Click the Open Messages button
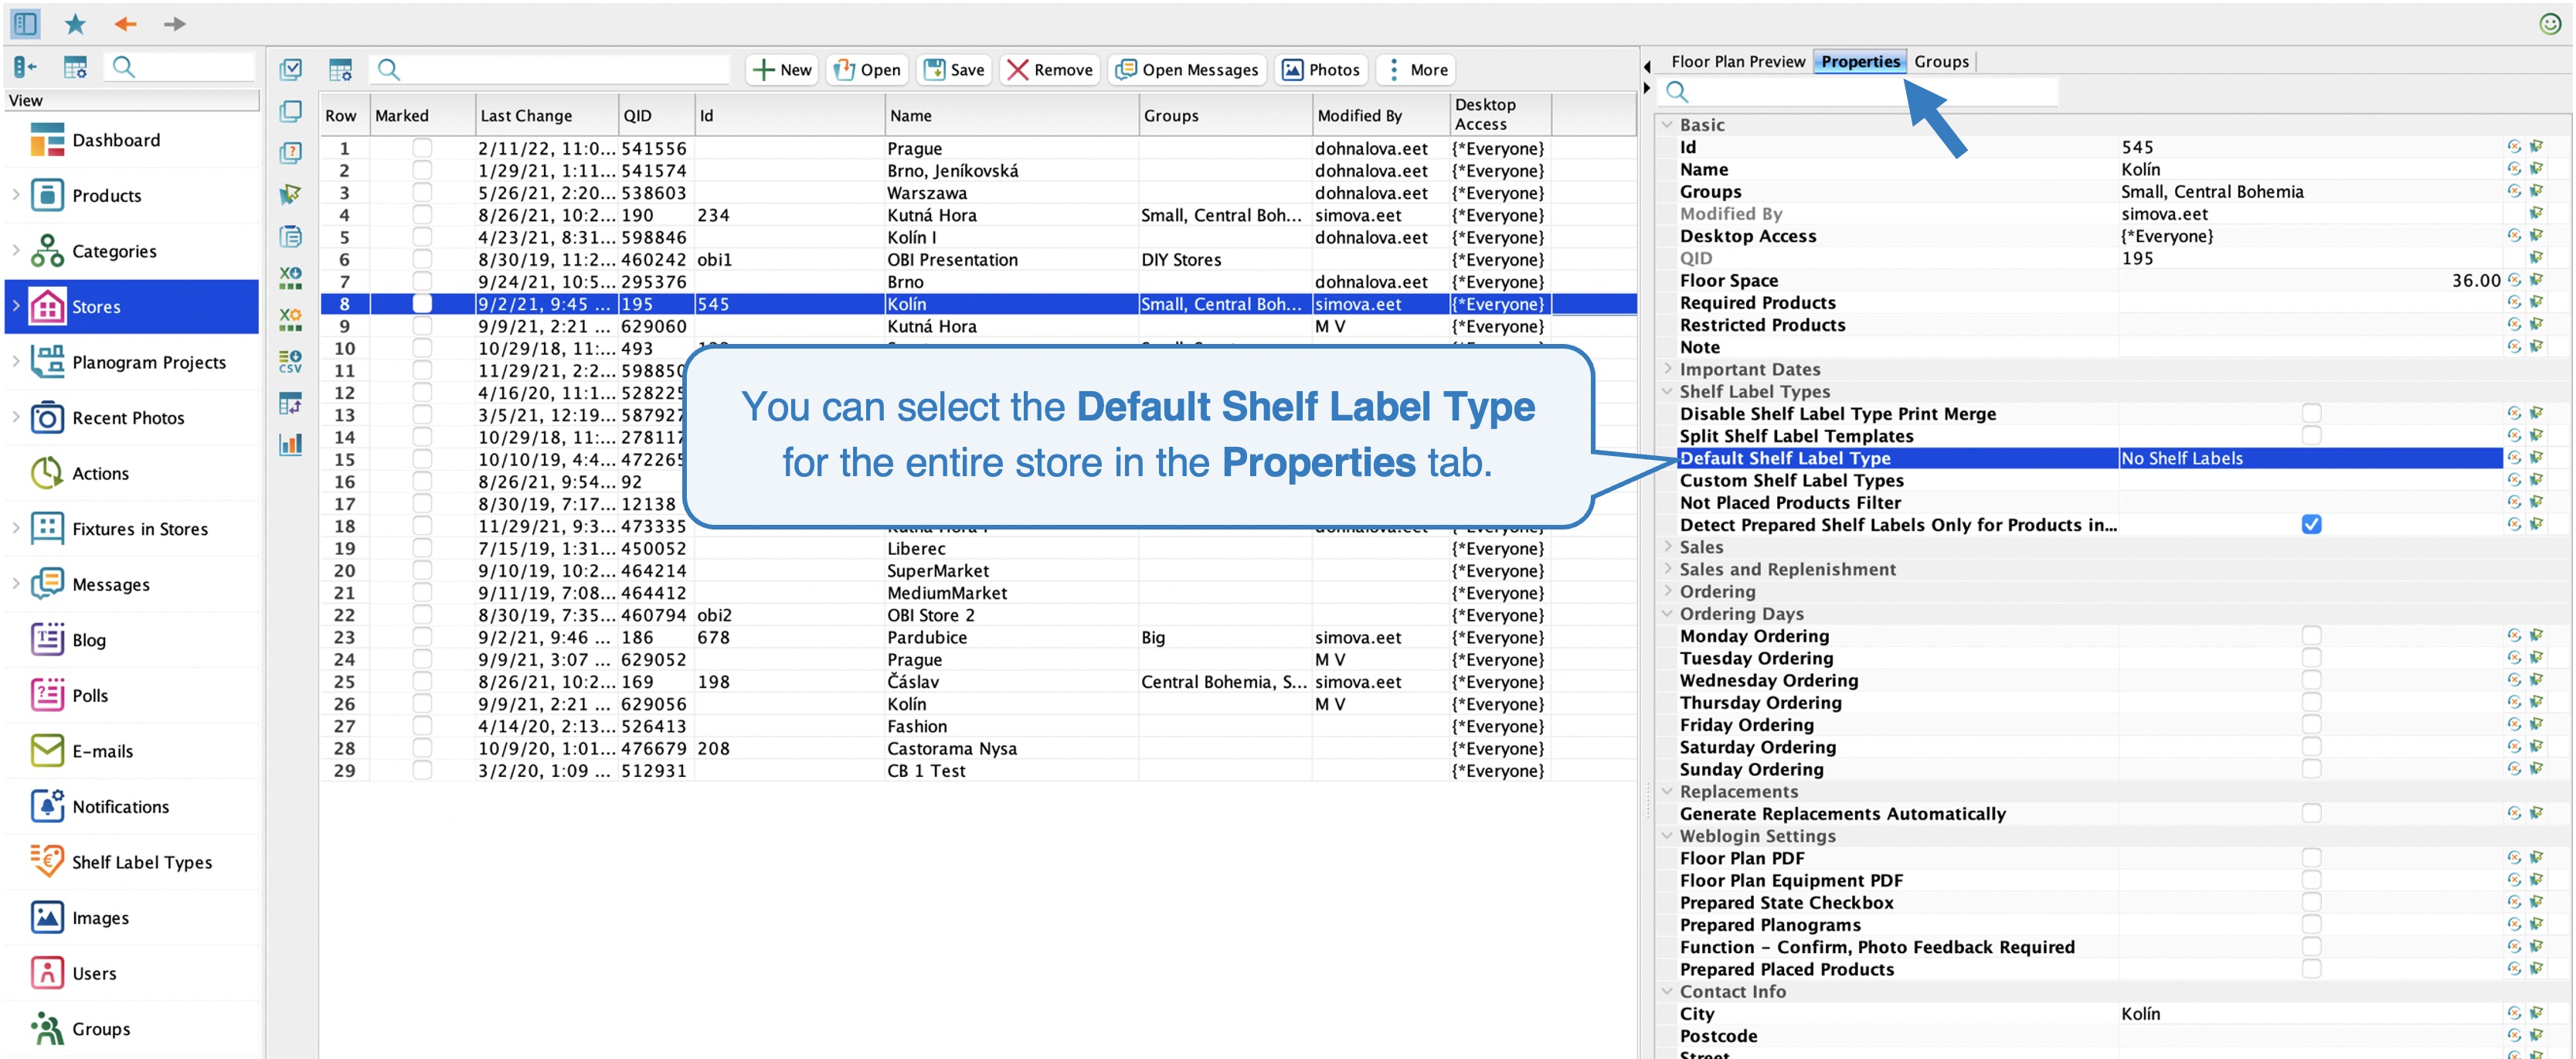This screenshot has height=1059, width=2576. [1187, 70]
